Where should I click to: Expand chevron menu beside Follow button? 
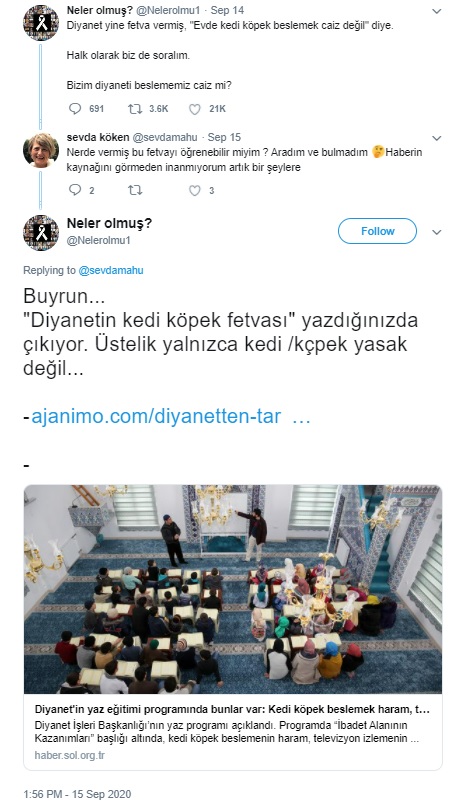pyautogui.click(x=436, y=232)
